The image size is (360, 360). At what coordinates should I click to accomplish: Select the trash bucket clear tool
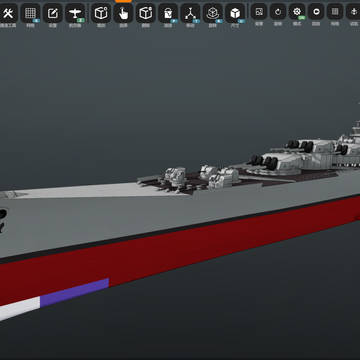[168, 13]
